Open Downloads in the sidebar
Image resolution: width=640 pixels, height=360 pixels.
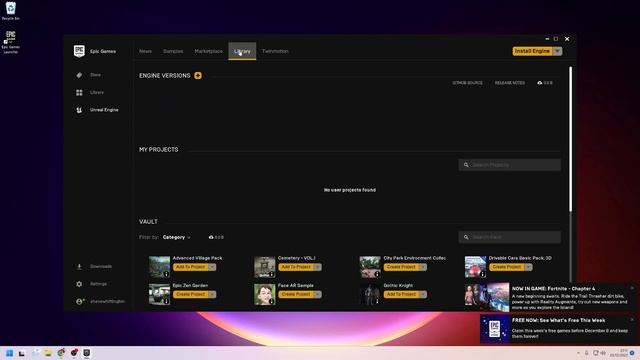(101, 266)
